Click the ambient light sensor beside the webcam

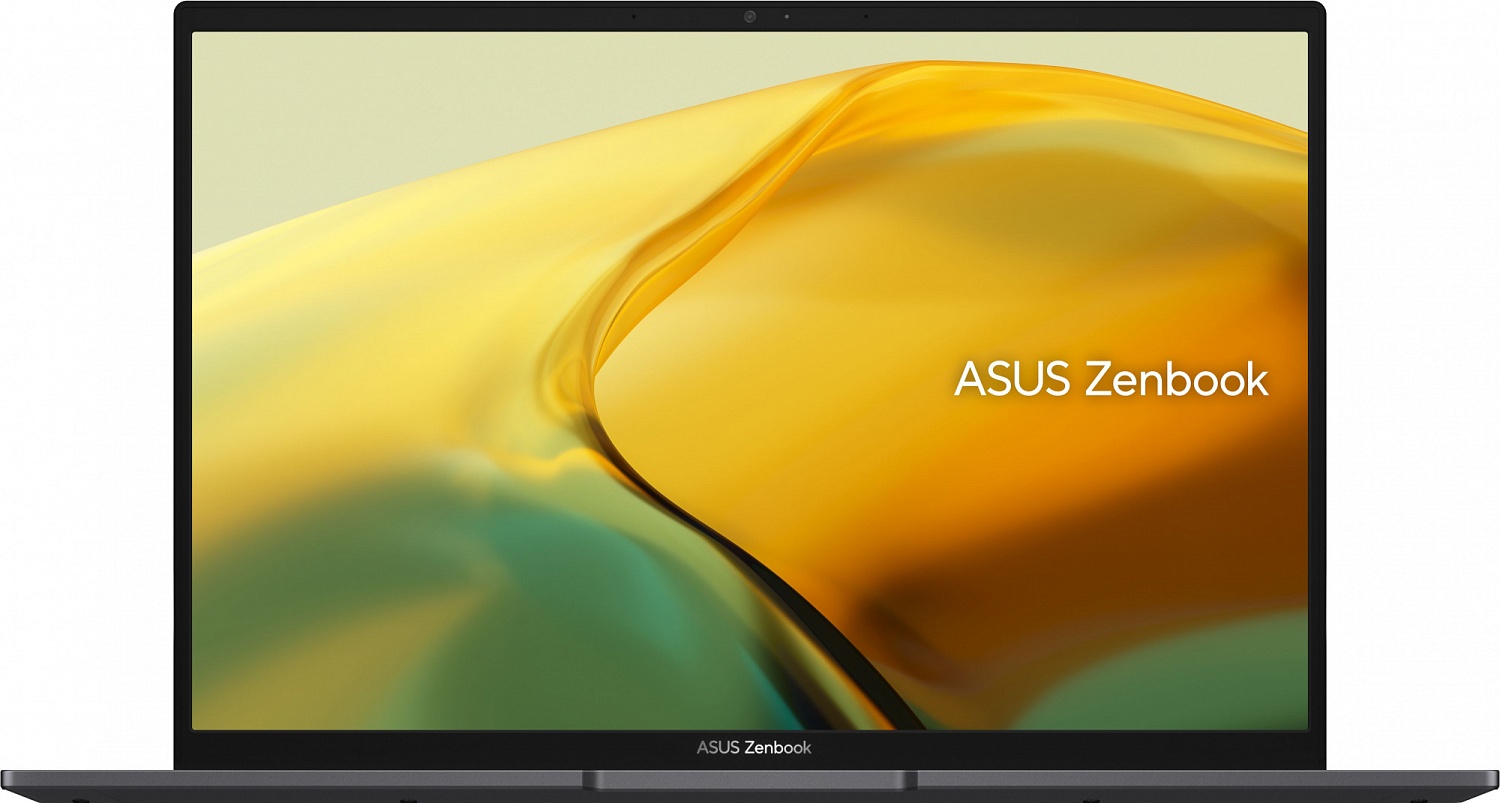point(787,17)
